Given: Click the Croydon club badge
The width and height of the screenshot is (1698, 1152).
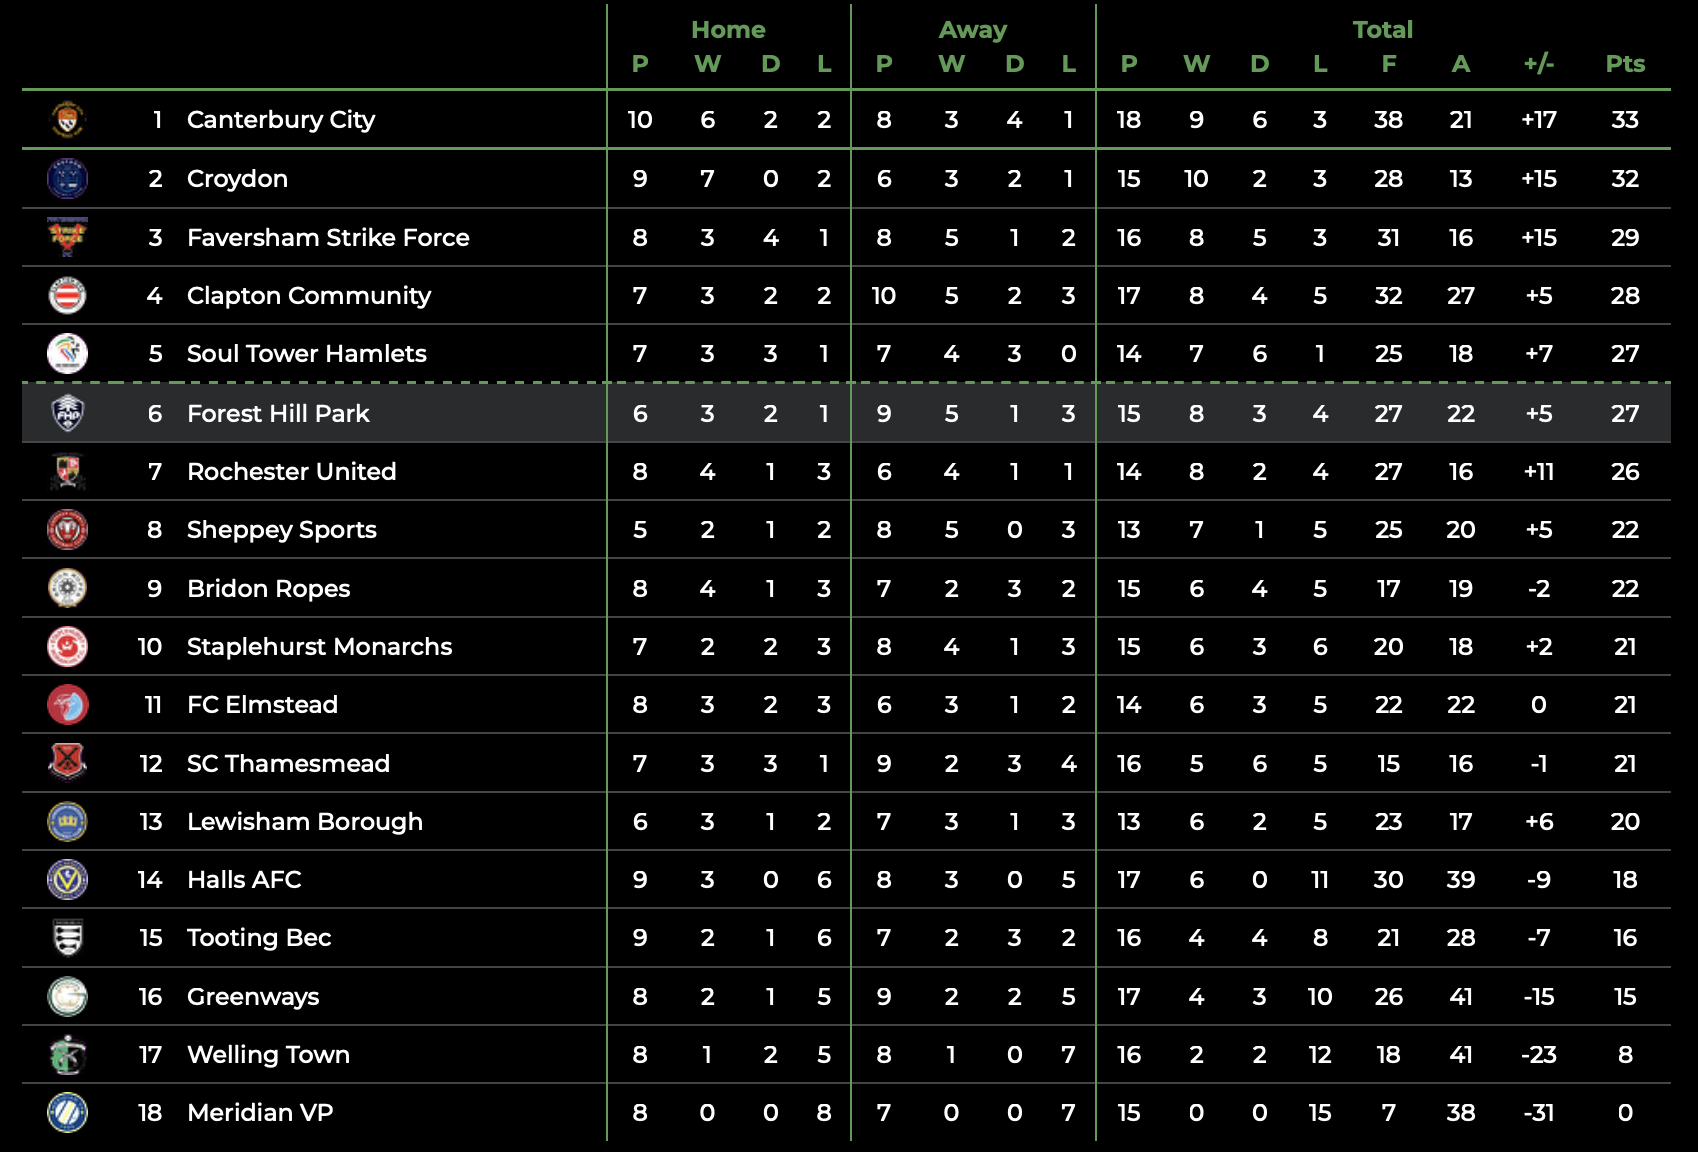Looking at the screenshot, I should point(68,178).
